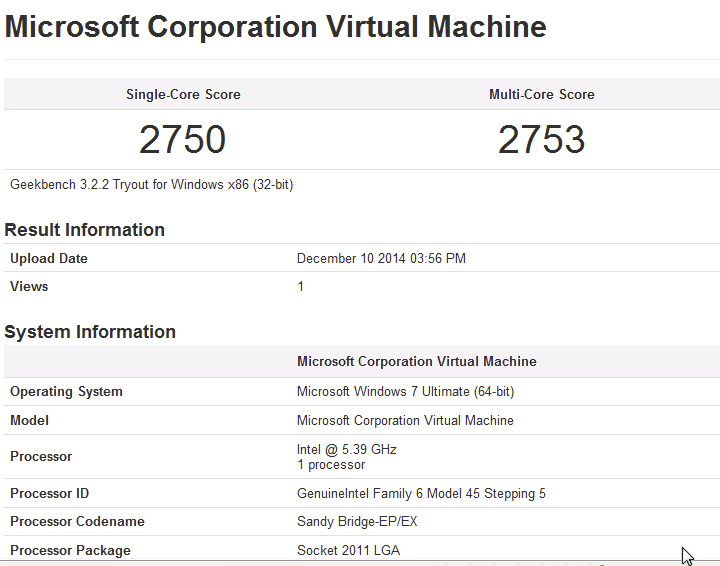
Task: Click the Socket 2011 LGA package value
Action: (x=349, y=550)
